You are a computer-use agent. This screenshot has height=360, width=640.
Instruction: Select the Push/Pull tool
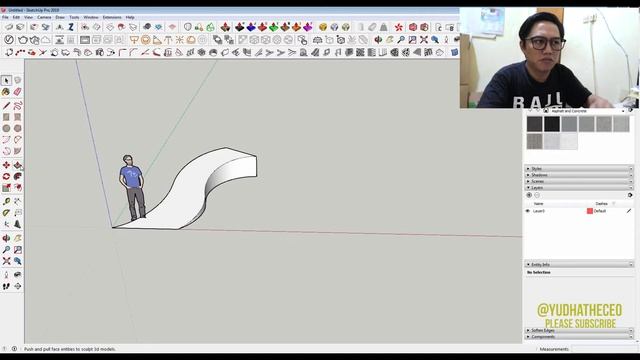pyautogui.click(x=18, y=165)
